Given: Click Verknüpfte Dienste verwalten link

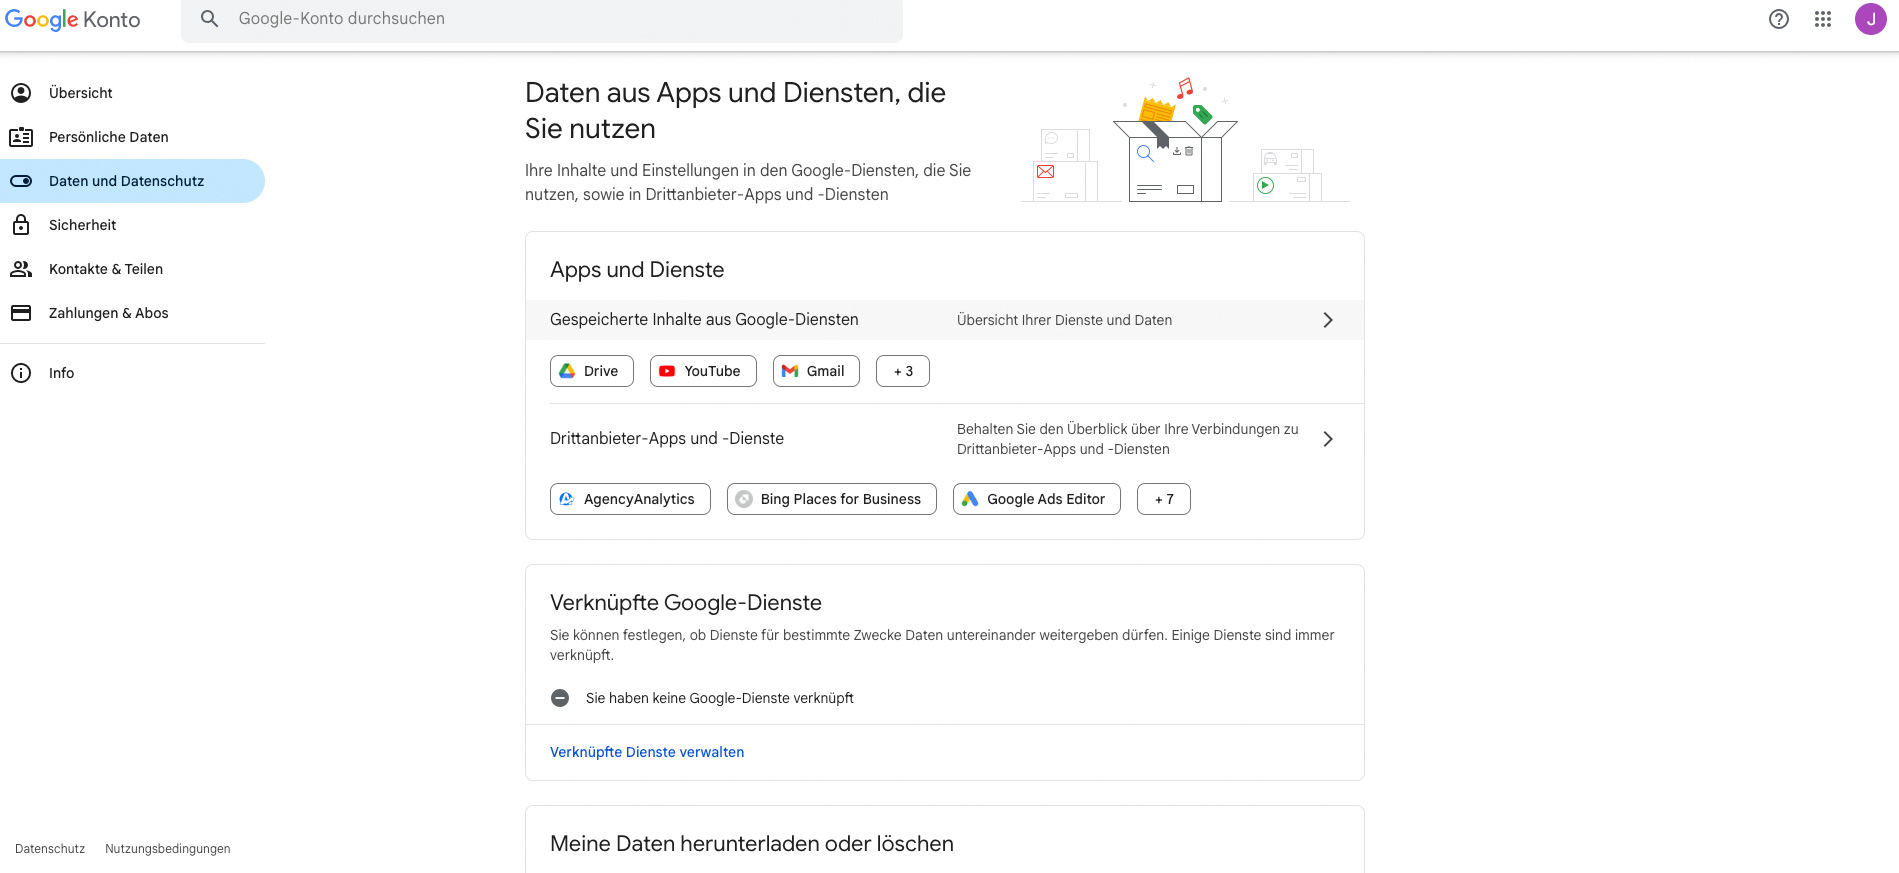Looking at the screenshot, I should pyautogui.click(x=647, y=752).
